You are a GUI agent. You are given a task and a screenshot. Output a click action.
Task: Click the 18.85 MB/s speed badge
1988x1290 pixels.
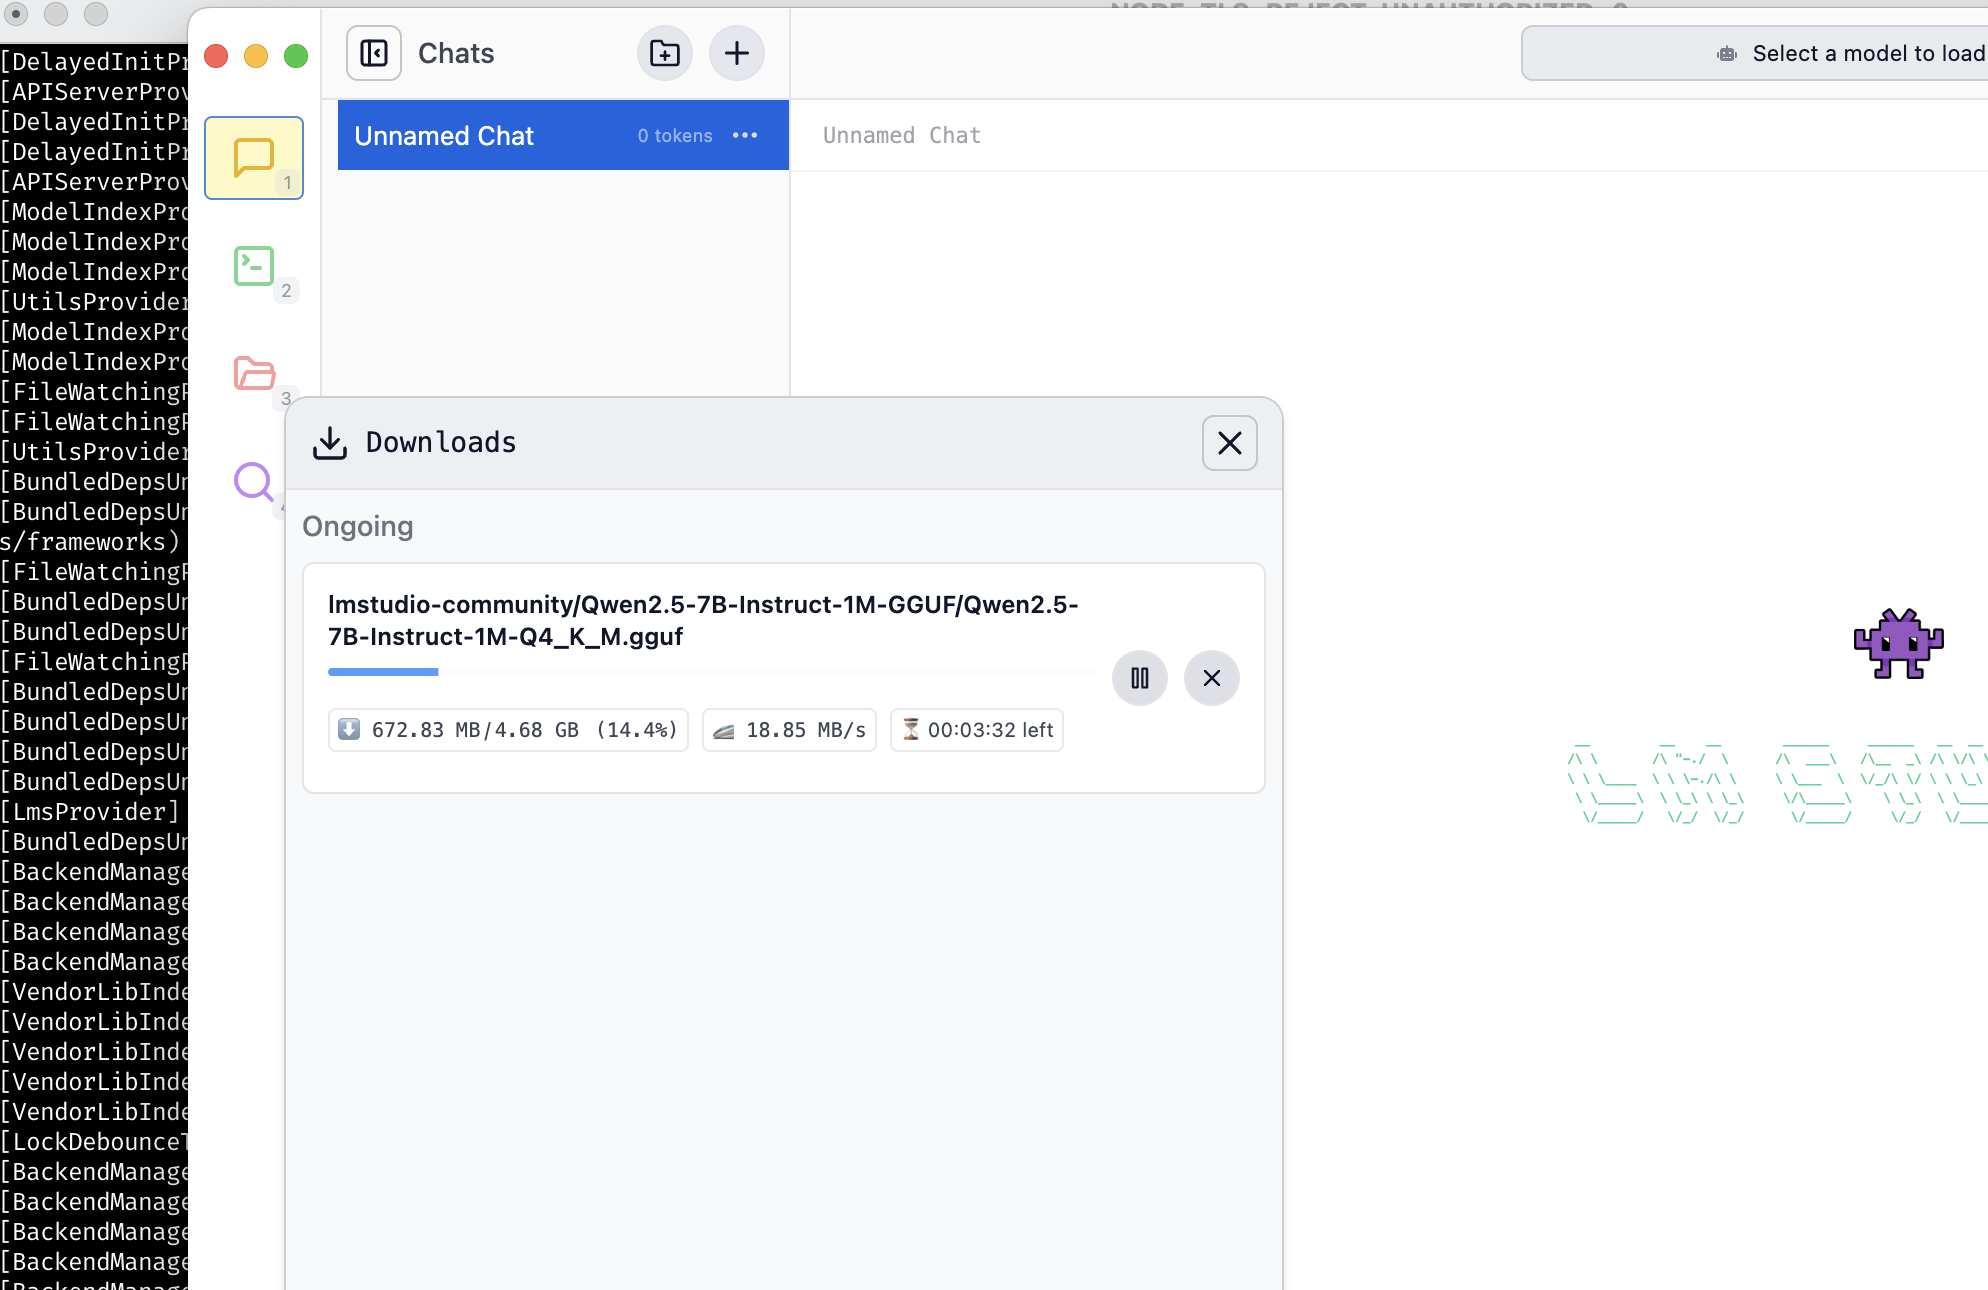789,730
